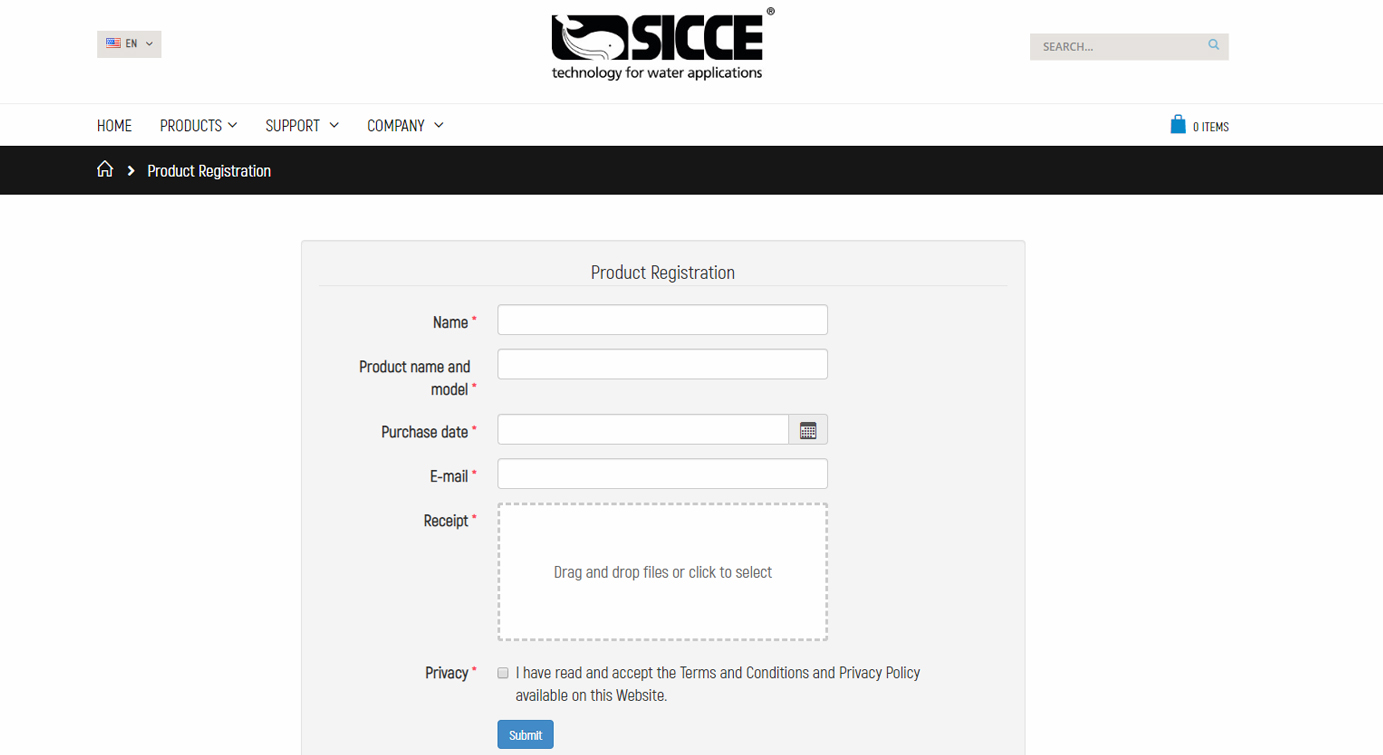Click the E-mail input field
1383x755 pixels.
(662, 474)
